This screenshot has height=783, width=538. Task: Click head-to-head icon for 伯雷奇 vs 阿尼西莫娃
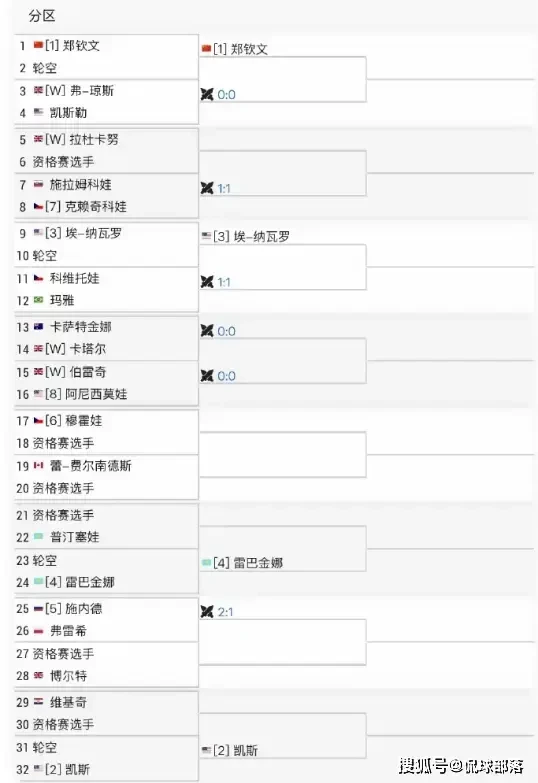[207, 376]
